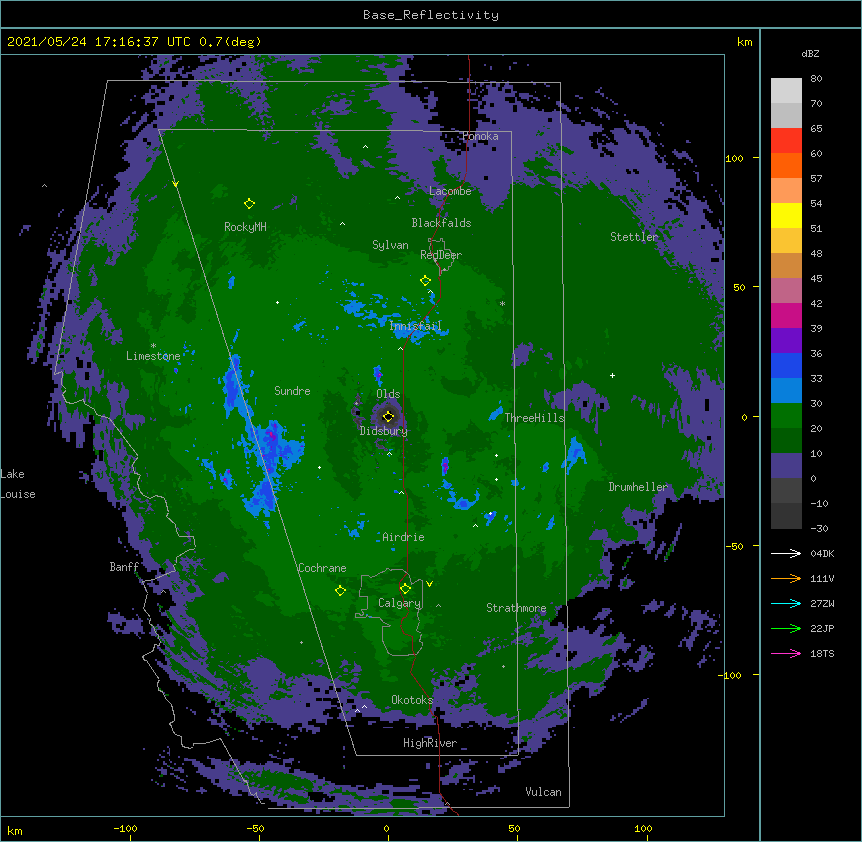
Task: Click the Airdrie town label
Action: tap(403, 537)
